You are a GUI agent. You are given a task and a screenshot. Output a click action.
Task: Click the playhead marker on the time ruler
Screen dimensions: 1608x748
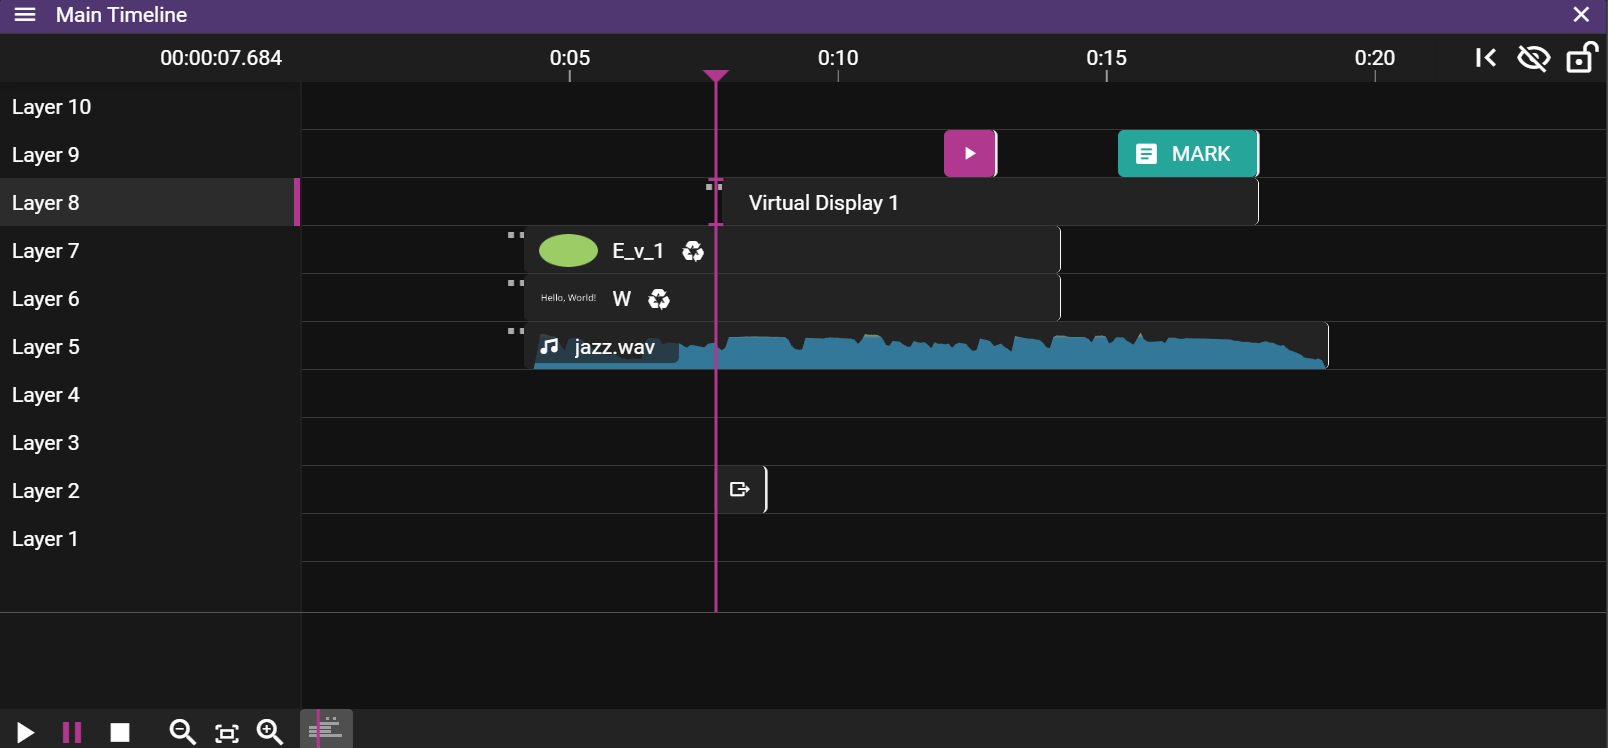point(716,76)
